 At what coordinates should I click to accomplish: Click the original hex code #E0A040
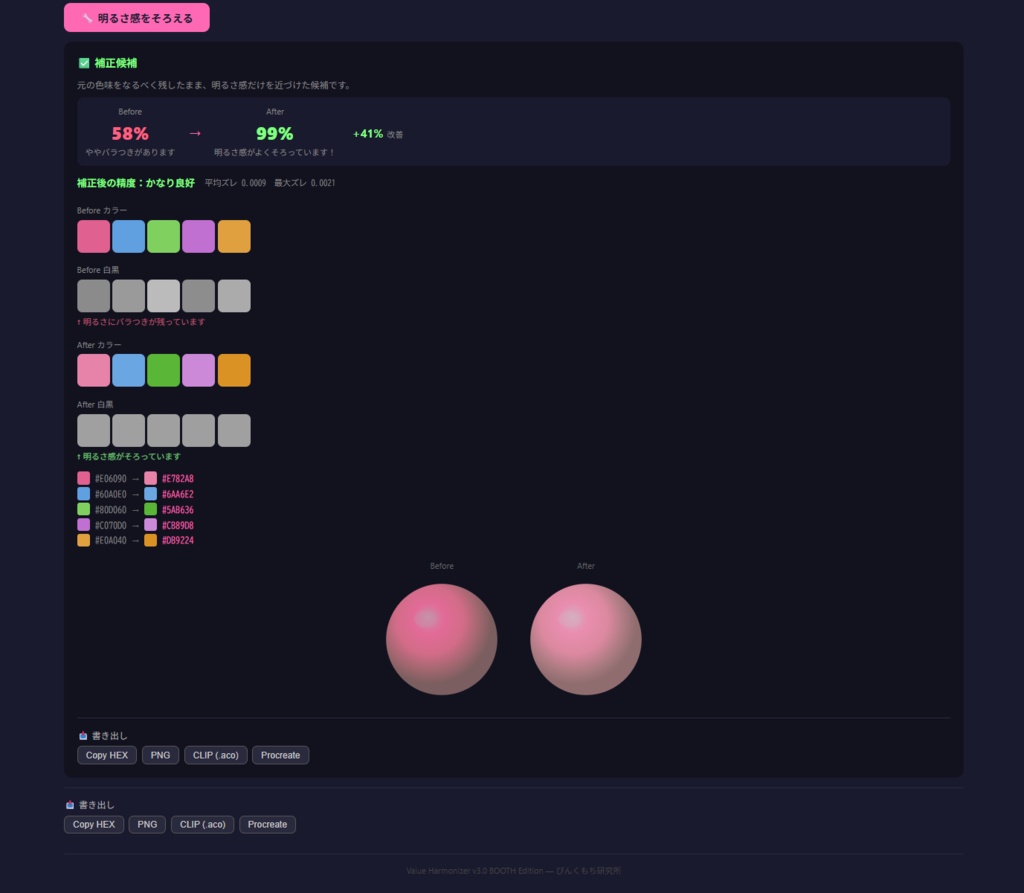(x=110, y=540)
